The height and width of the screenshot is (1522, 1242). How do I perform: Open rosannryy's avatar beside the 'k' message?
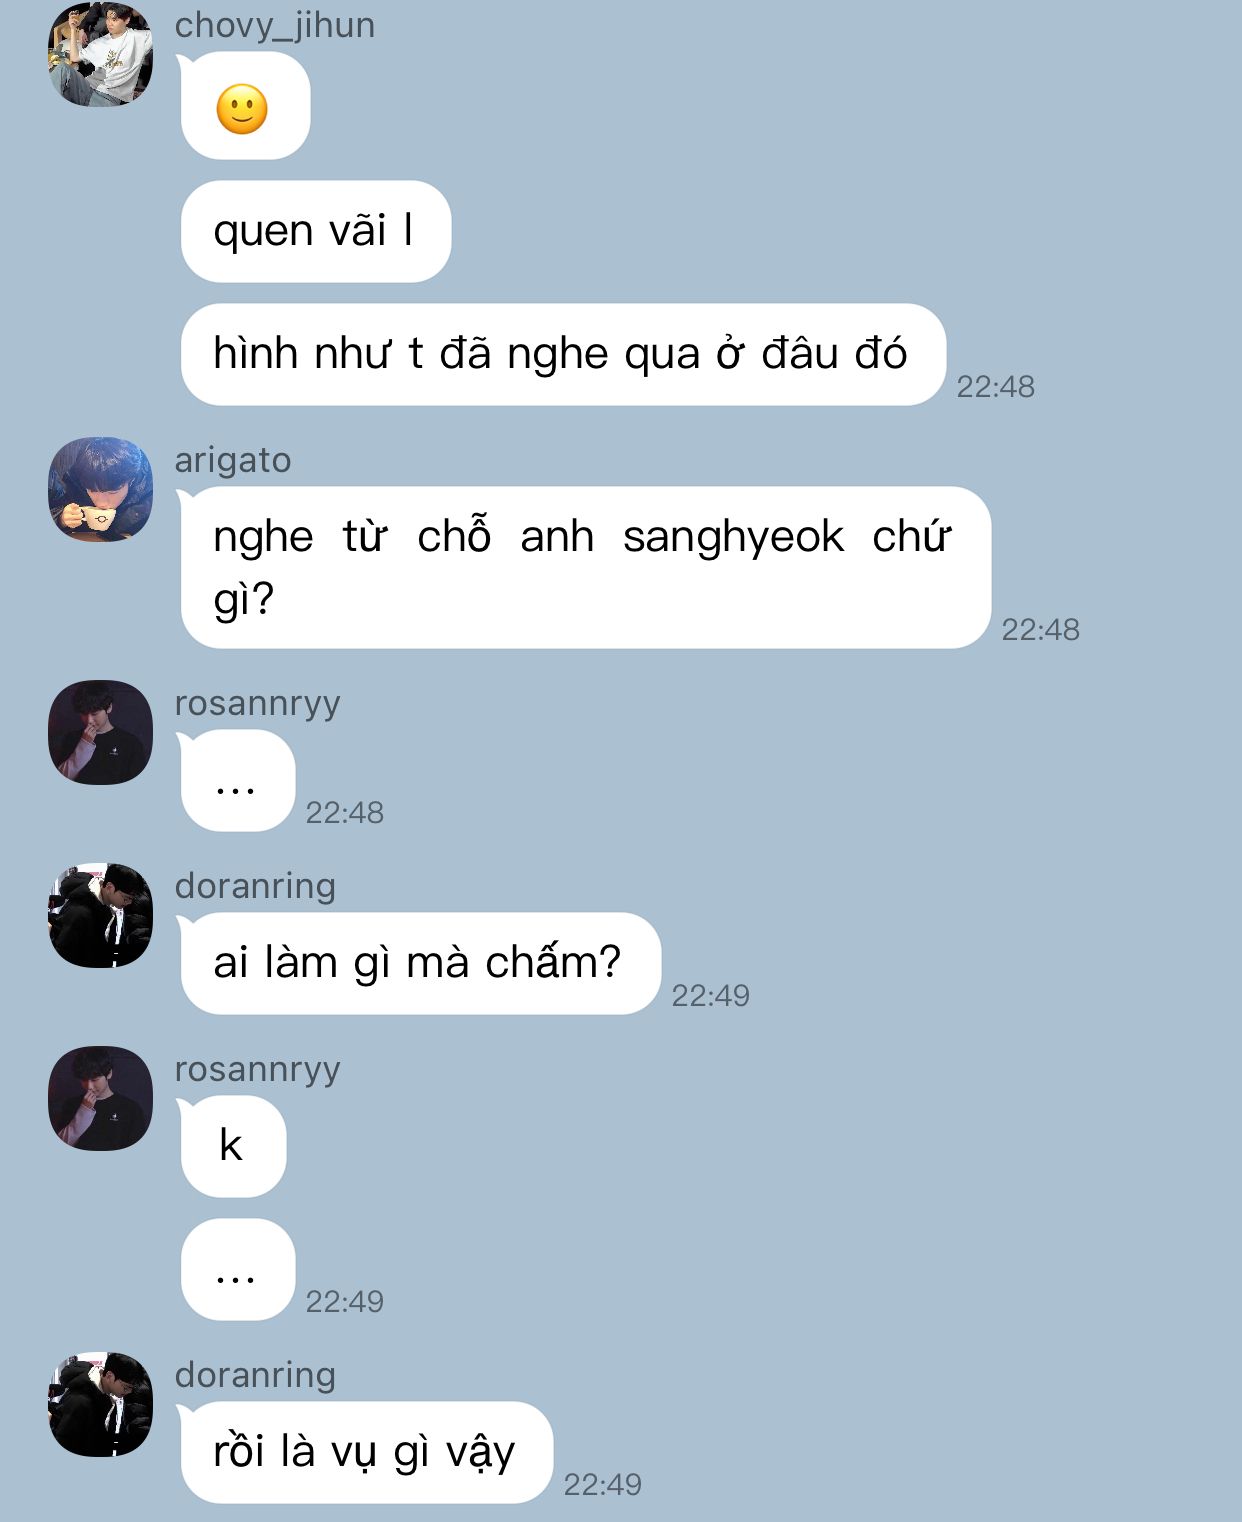pyautogui.click(x=101, y=1098)
